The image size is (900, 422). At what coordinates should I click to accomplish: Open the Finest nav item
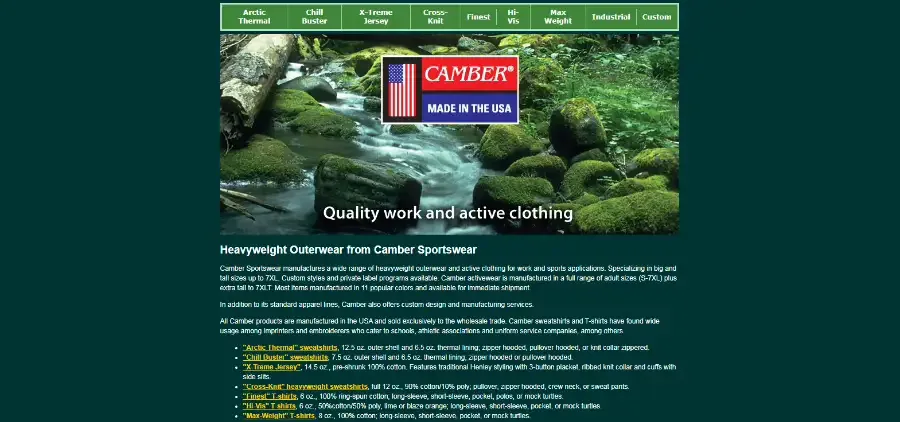[478, 17]
